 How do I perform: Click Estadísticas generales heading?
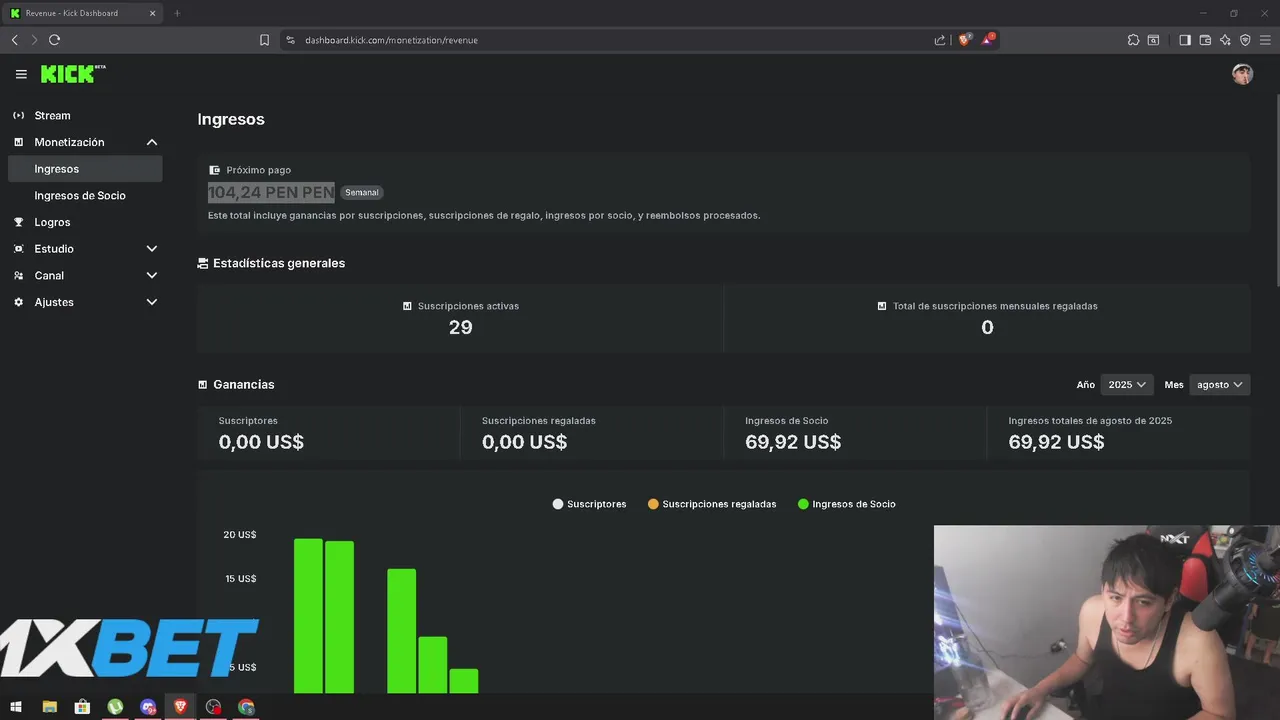coord(279,263)
